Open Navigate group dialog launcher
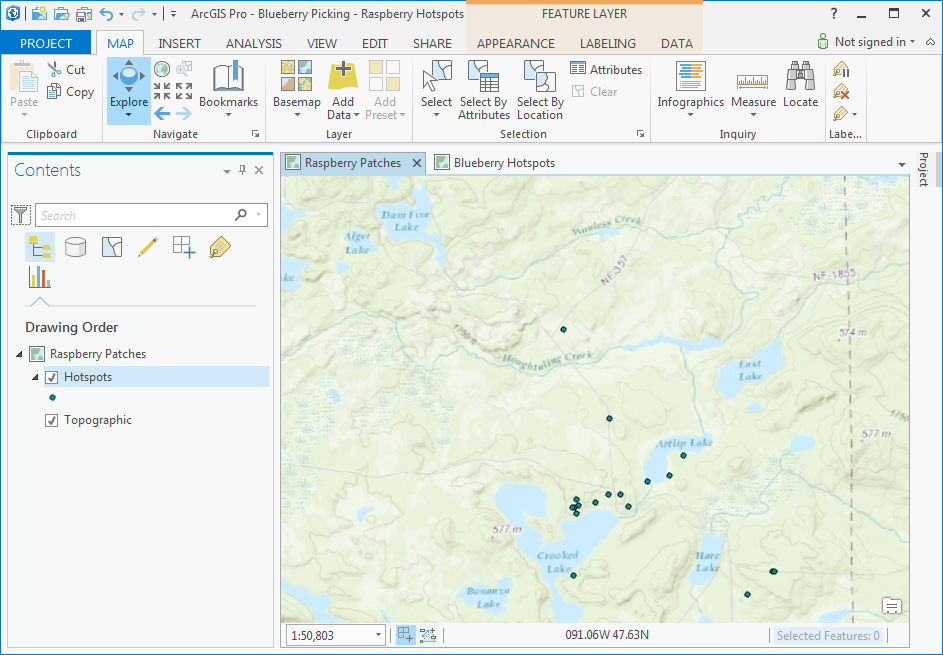The width and height of the screenshot is (943, 655). click(x=256, y=134)
